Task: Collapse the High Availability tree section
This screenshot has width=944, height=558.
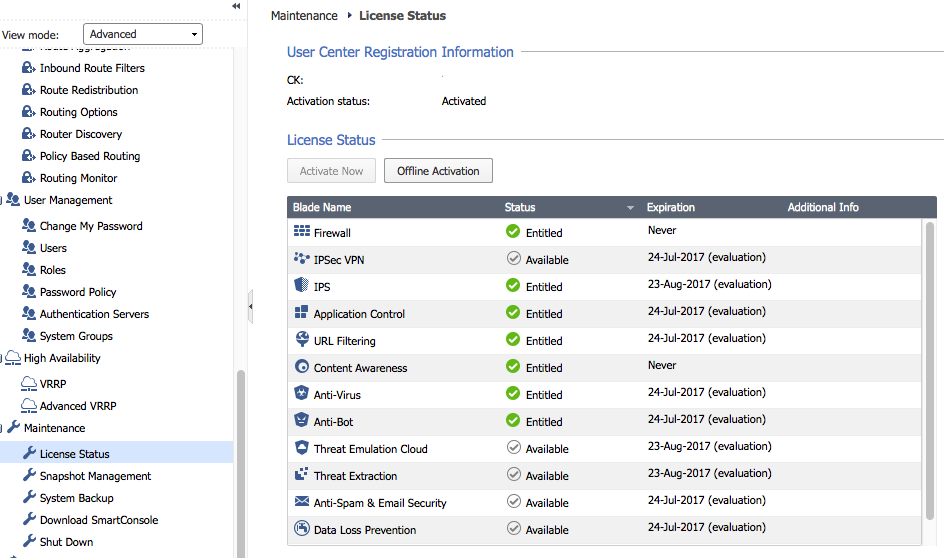Action: [x=2, y=359]
